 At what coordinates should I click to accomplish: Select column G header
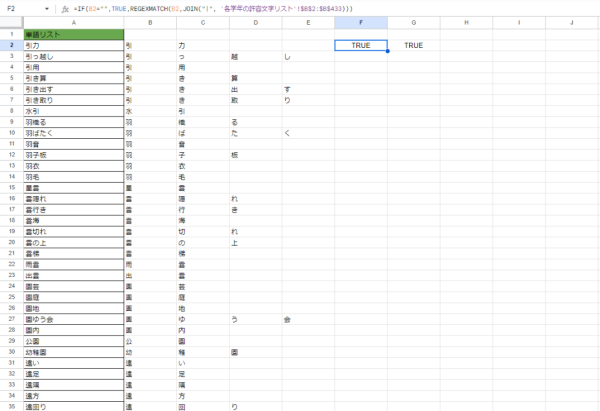pos(413,22)
